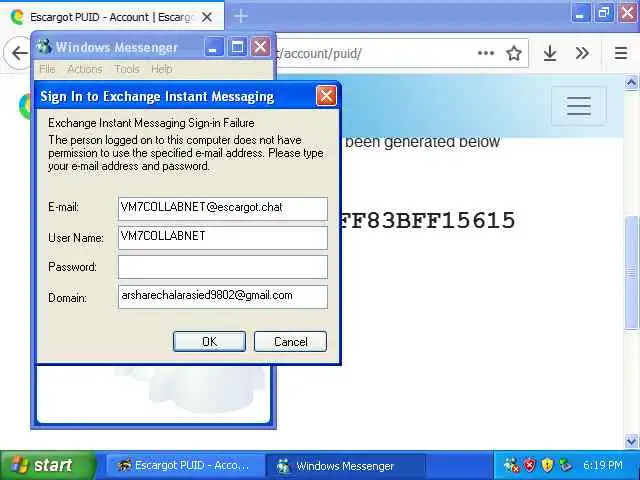Open page actions three-dots menu
640x480 pixels.
[x=486, y=53]
